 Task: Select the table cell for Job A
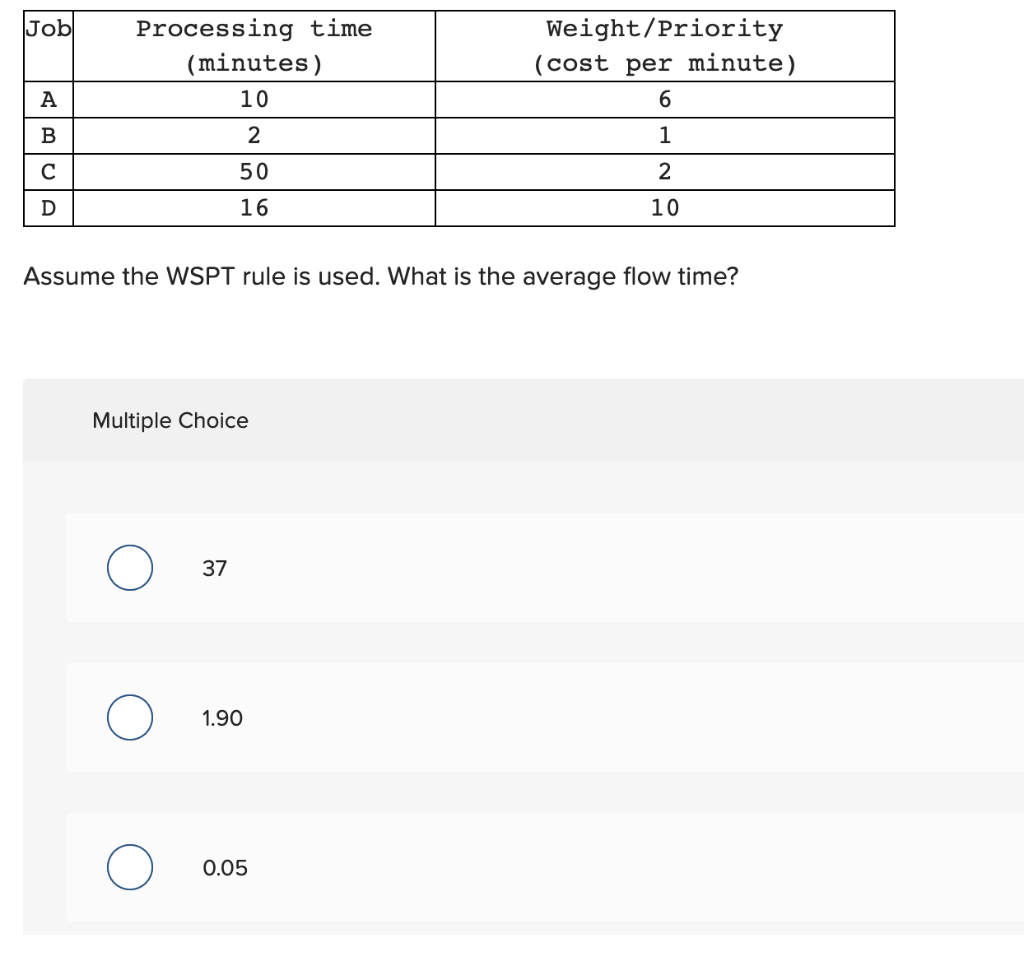(x=46, y=98)
